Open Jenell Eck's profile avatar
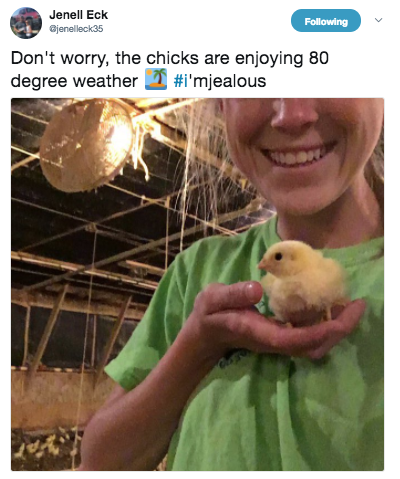 pyautogui.click(x=26, y=23)
